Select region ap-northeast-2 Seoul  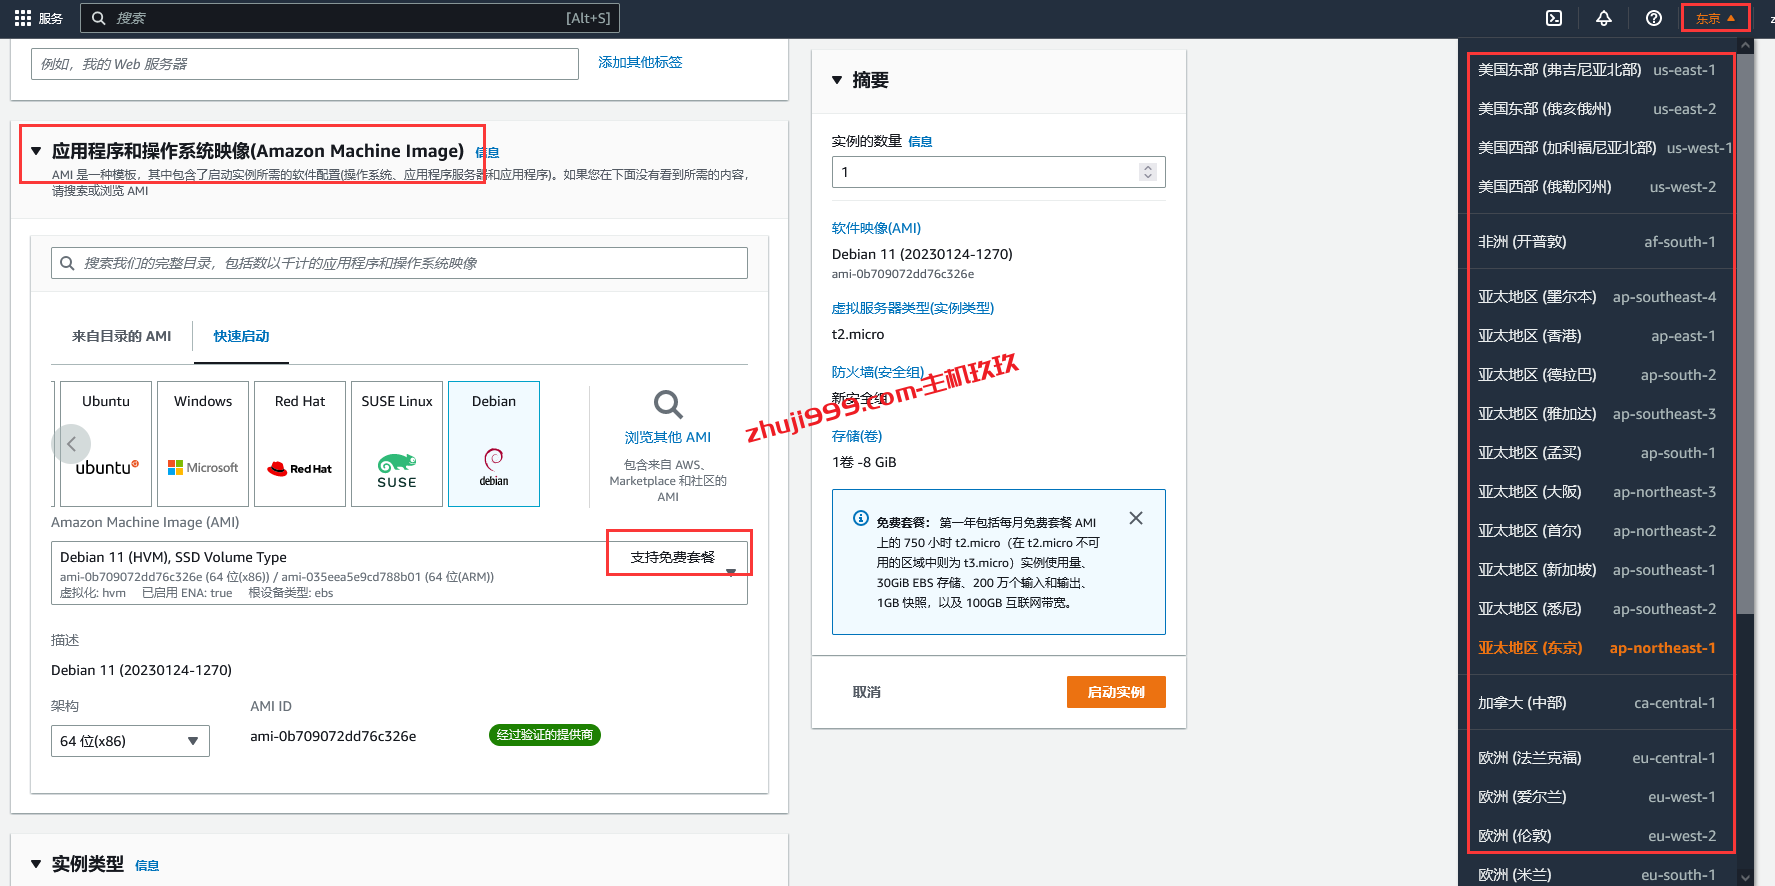pos(1596,531)
